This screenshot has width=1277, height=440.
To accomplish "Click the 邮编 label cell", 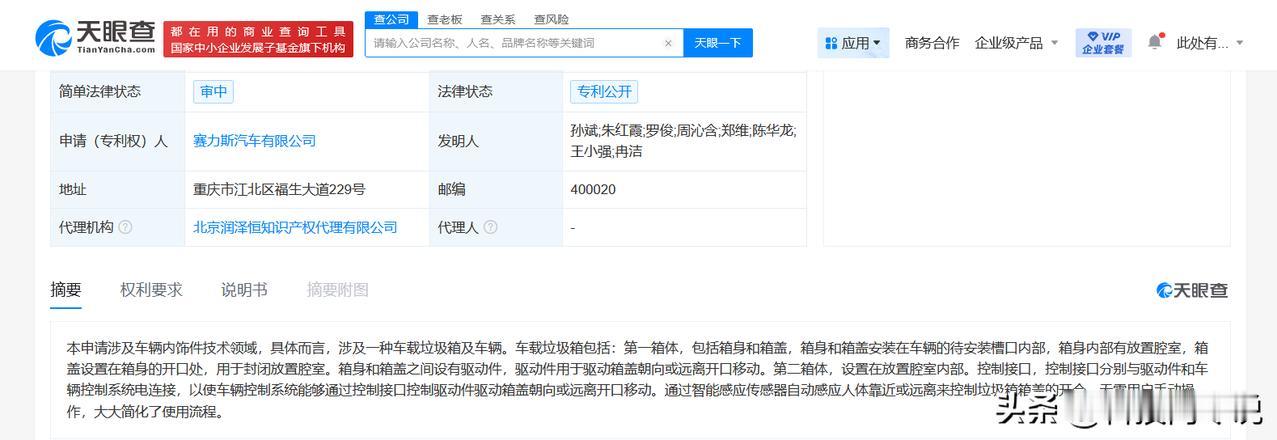I will (496, 189).
